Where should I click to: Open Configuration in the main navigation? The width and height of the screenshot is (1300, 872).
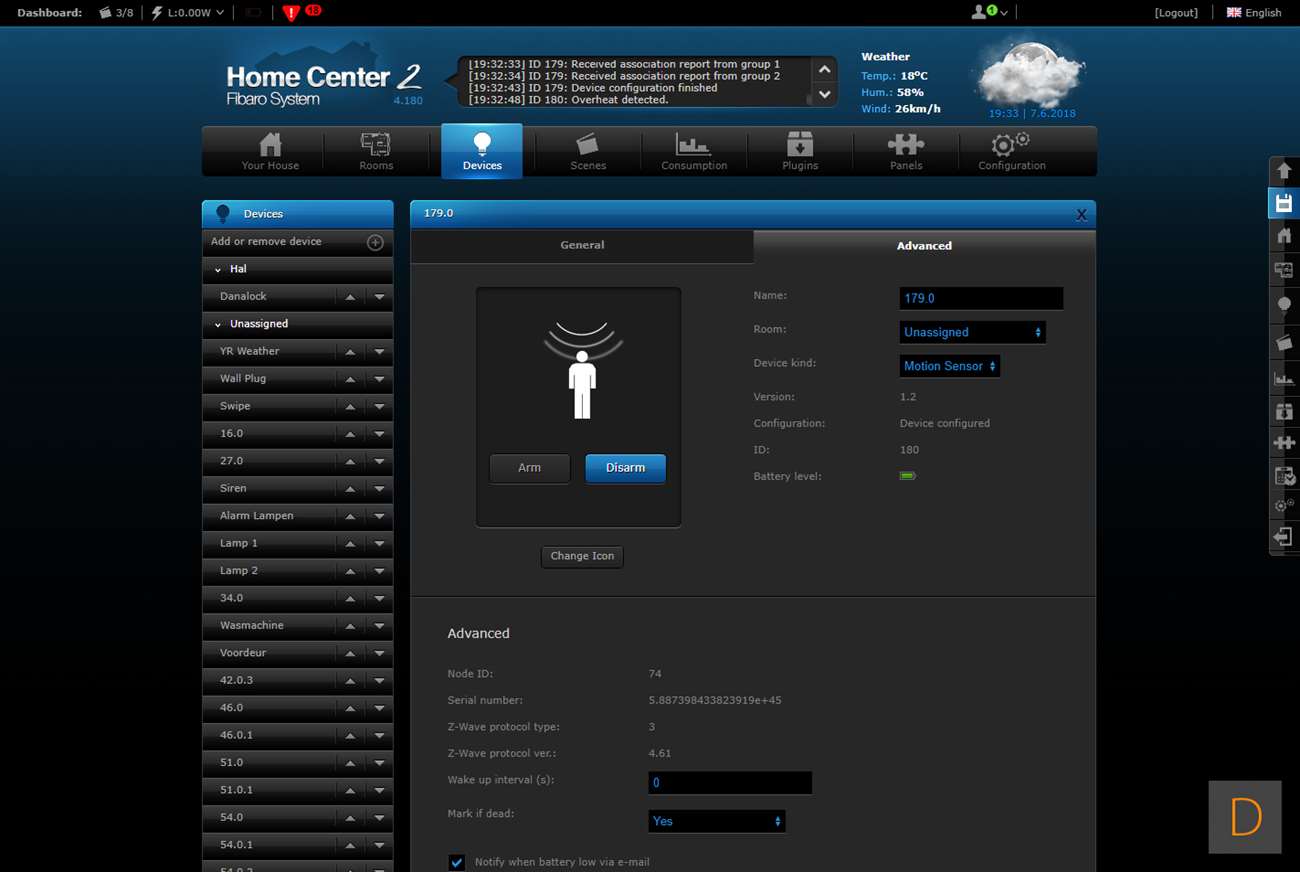(1012, 152)
